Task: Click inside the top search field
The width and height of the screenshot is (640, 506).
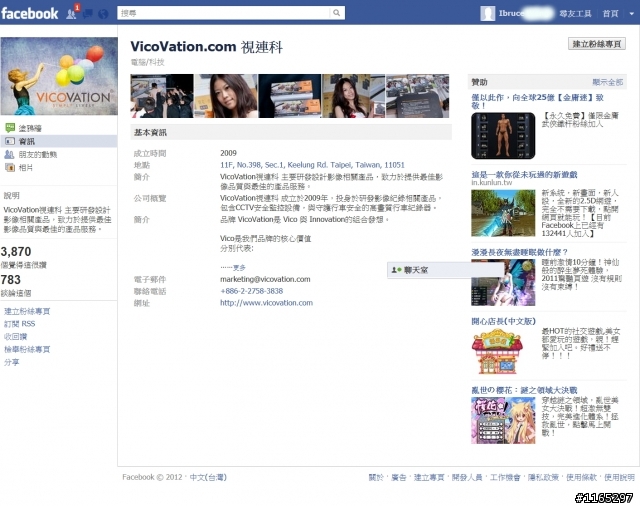Action: pyautogui.click(x=224, y=13)
